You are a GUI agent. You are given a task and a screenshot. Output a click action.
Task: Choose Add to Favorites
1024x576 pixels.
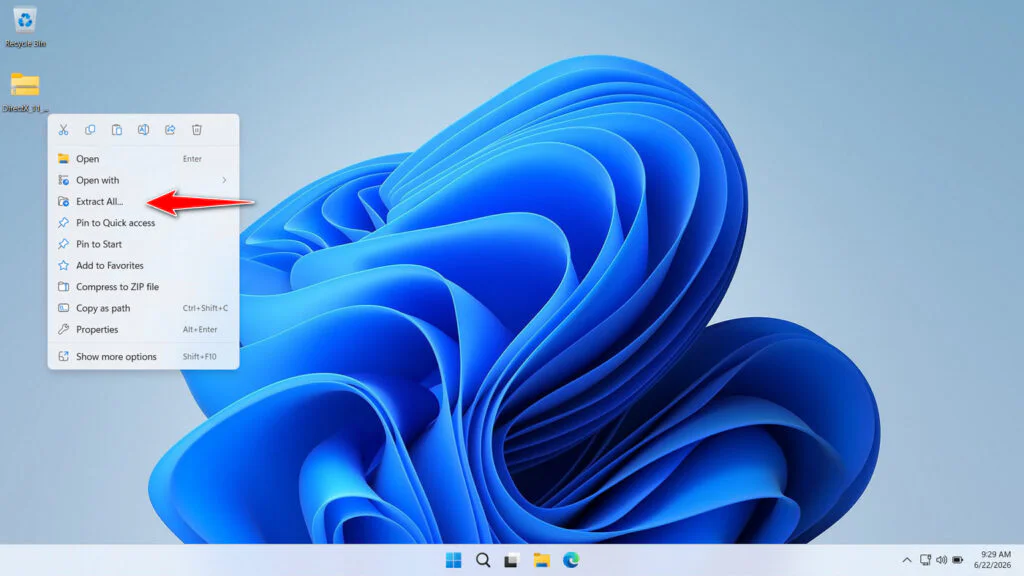143,266
